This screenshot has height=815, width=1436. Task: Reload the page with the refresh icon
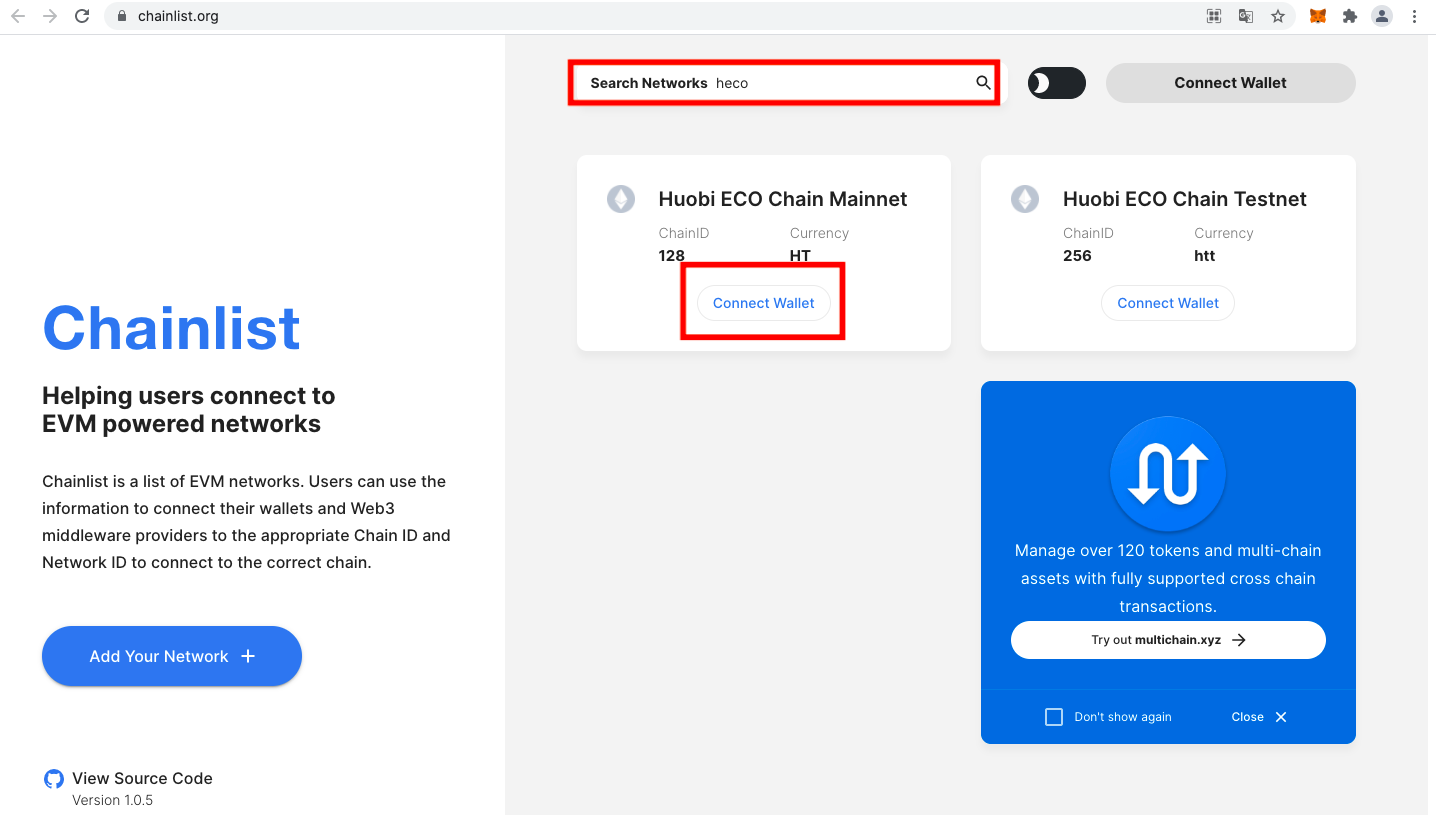(82, 16)
